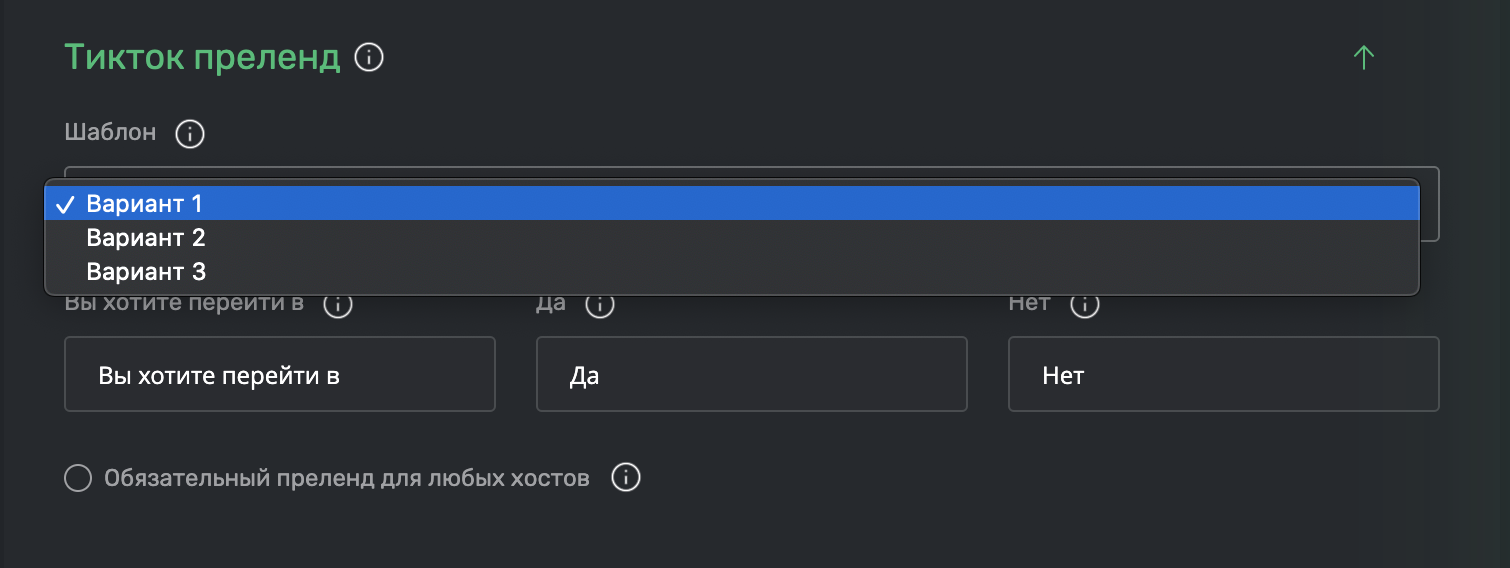This screenshot has height=568, width=1510.
Task: Open info icon for Обязательный преленд option
Action: click(625, 478)
